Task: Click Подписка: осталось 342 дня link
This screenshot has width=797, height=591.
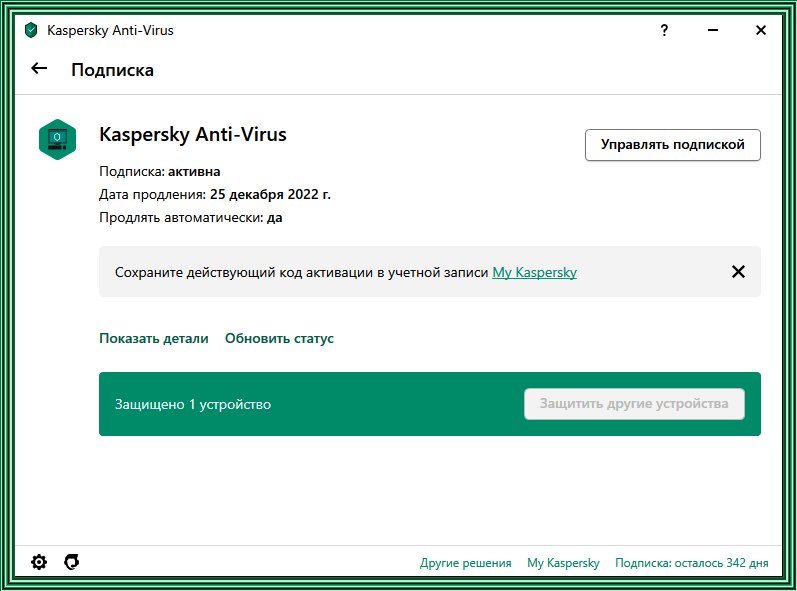Action: pyautogui.click(x=691, y=563)
